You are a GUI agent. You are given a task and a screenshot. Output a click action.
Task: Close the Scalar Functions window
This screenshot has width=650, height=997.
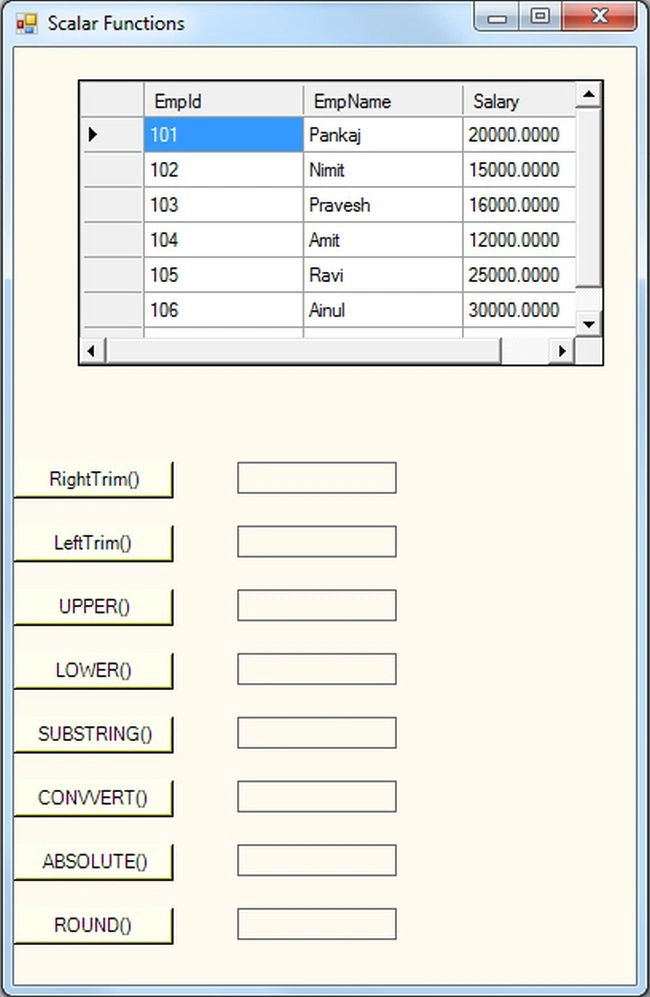pos(598,17)
